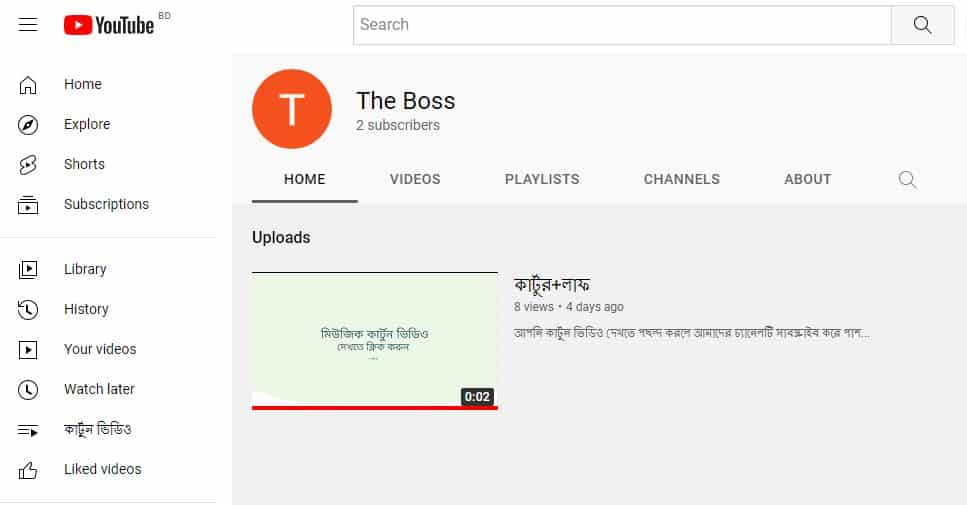967x505 pixels.
Task: Focus the Search input field
Action: (622, 25)
